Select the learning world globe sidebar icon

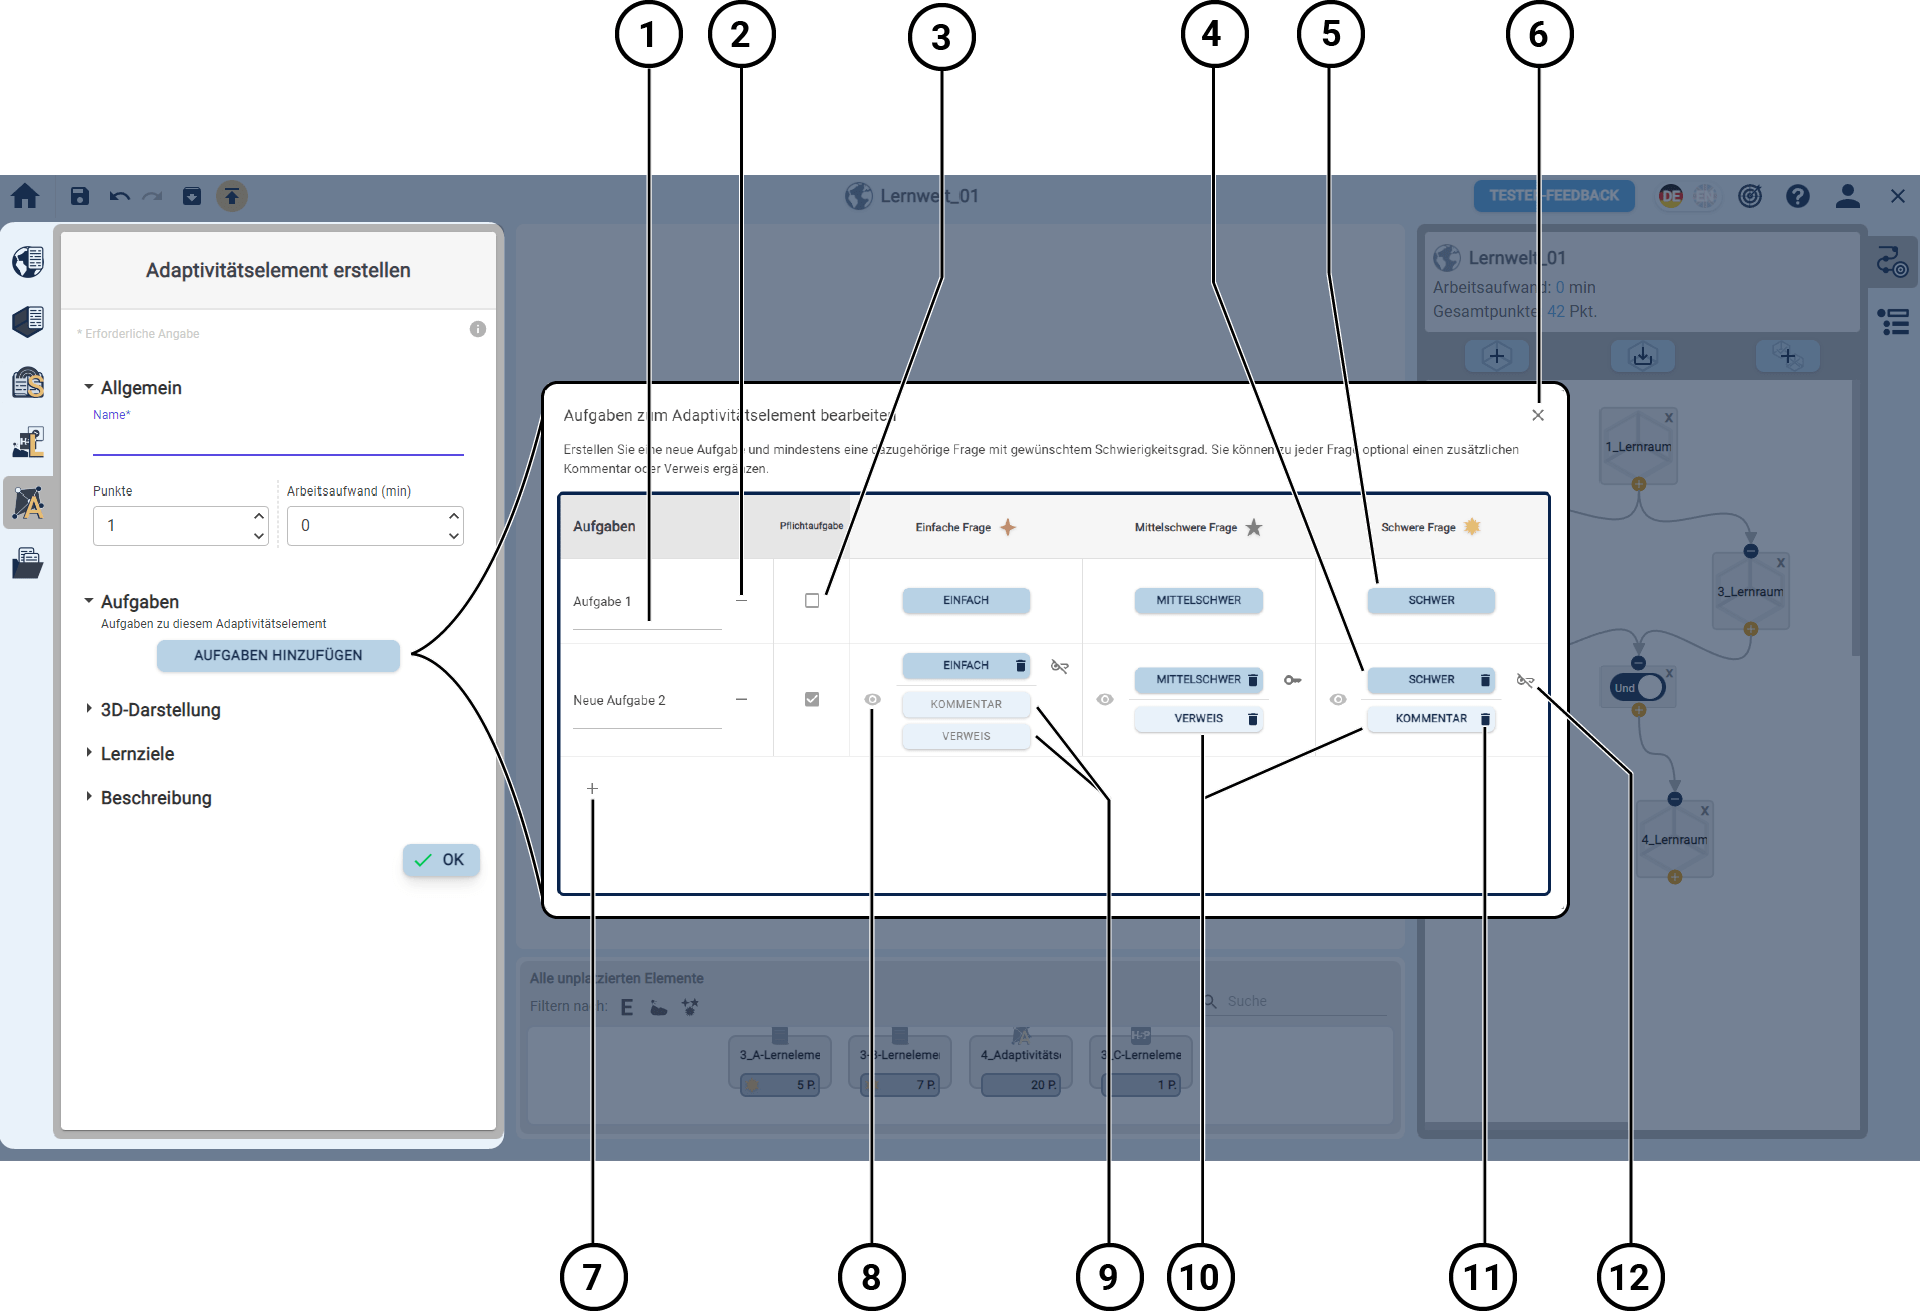point(28,261)
